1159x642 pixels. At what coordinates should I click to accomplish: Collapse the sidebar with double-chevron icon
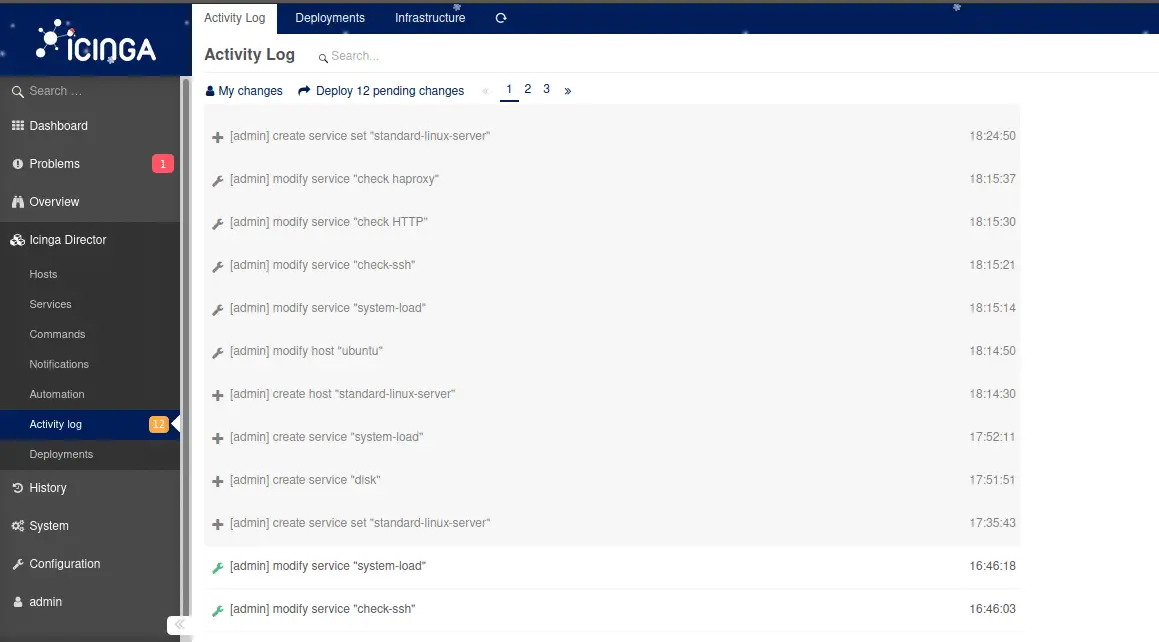179,625
